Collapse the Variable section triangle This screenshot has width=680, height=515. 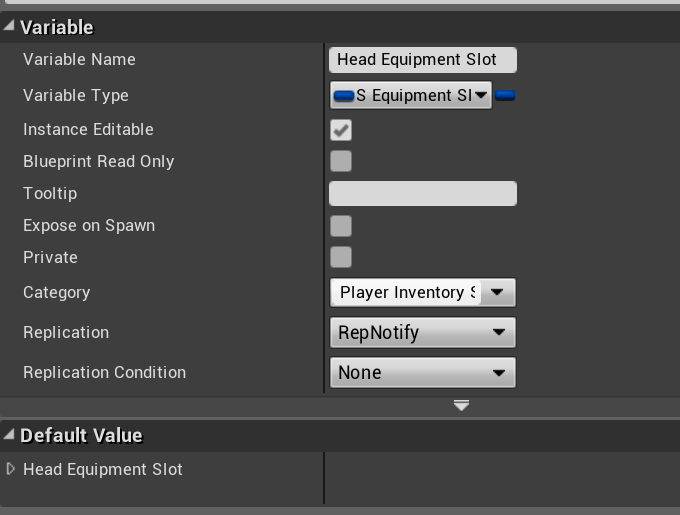[9, 27]
